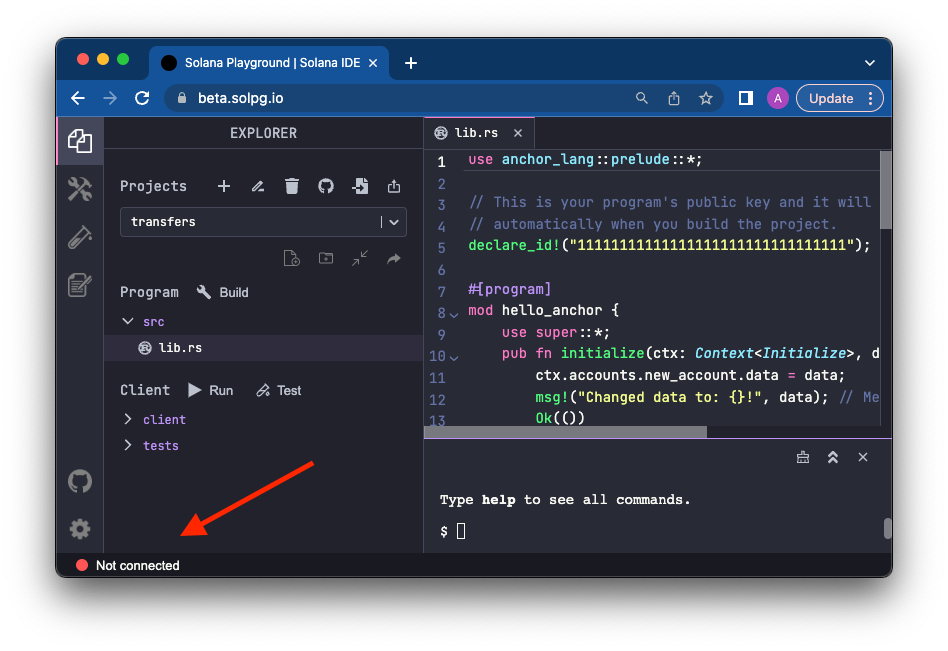948x651 pixels.
Task: Click the browser Update button
Action: (x=839, y=98)
